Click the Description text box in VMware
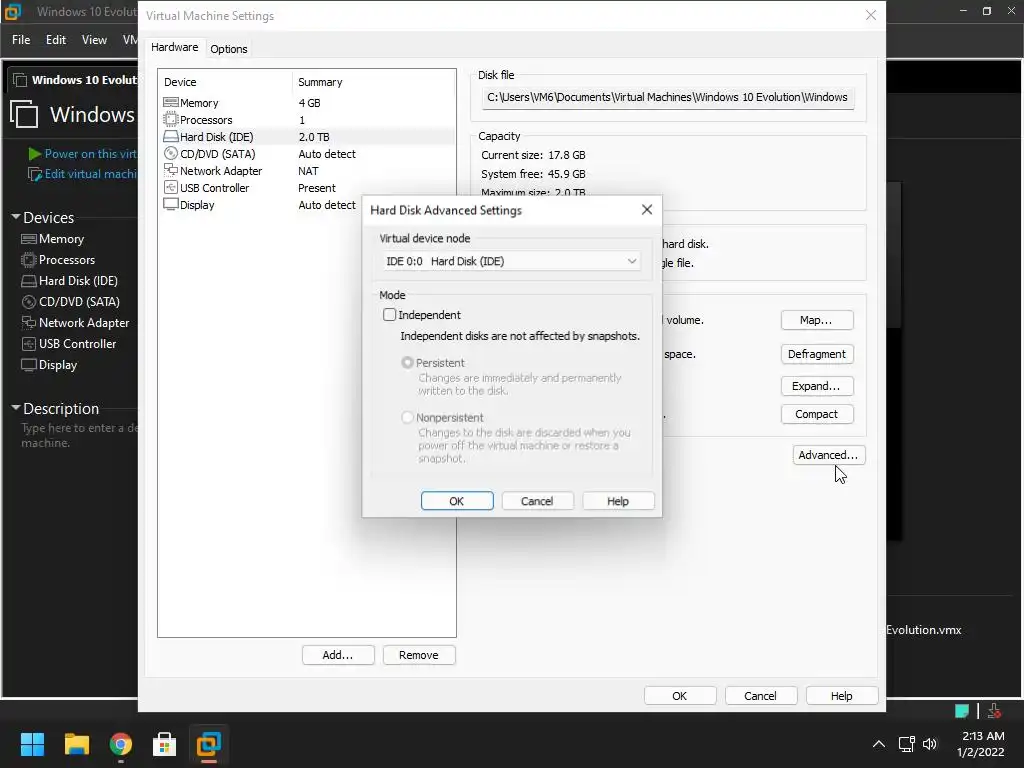The height and width of the screenshot is (768, 1024). click(79, 436)
